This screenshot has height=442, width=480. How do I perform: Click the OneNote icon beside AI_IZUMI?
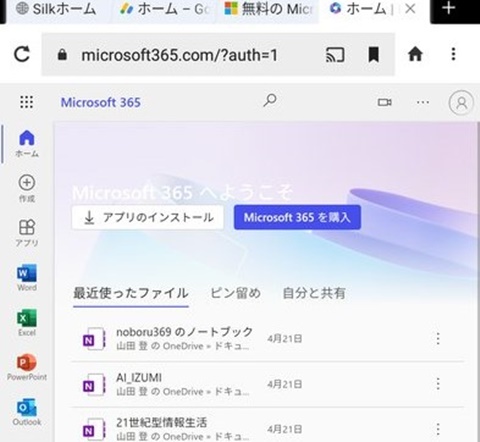(94, 384)
